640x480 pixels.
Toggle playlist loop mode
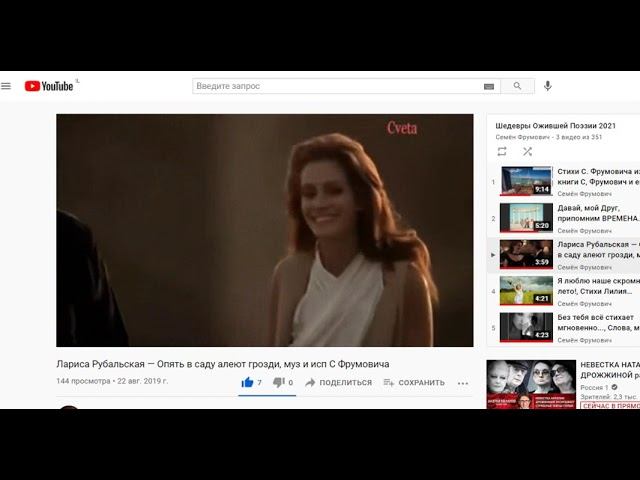(x=502, y=151)
